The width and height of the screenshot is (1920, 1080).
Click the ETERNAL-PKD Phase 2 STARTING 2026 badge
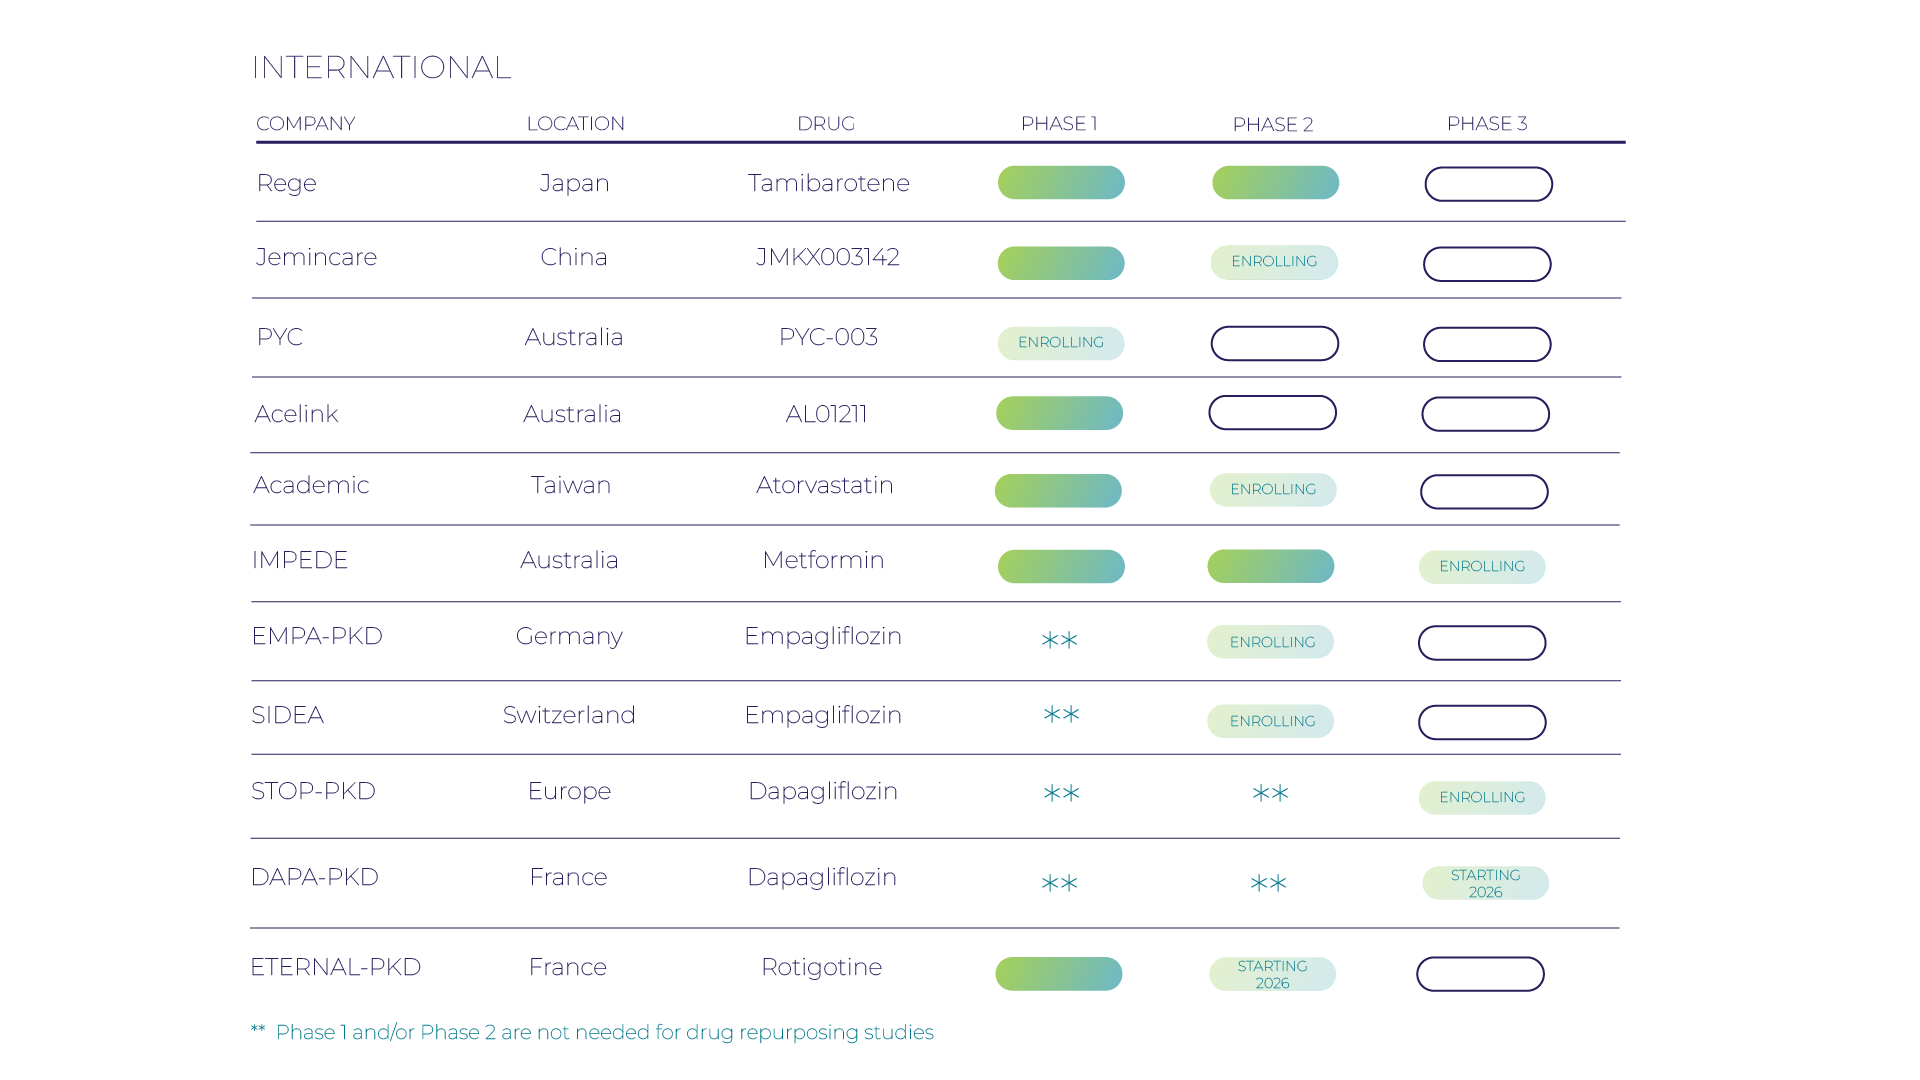pyautogui.click(x=1272, y=974)
